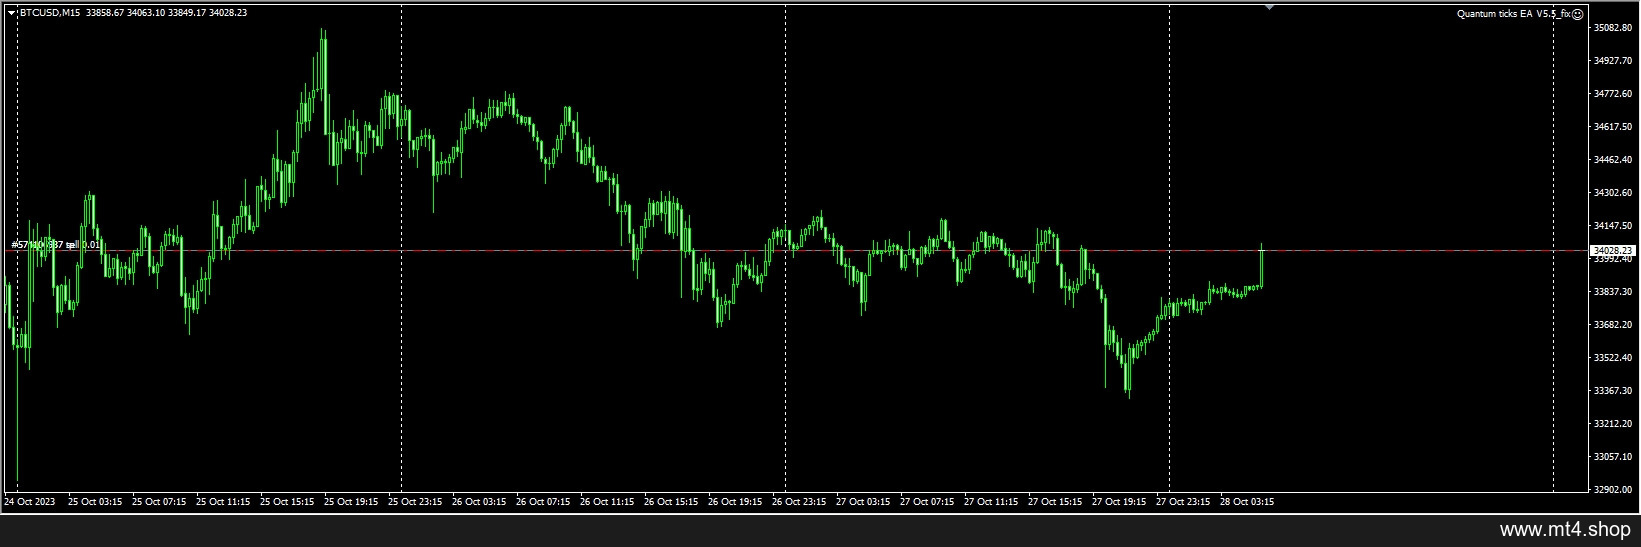This screenshot has height=547, width=1641.
Task: Click the smiley icon next to Quantum ticks EA
Action: (1578, 14)
